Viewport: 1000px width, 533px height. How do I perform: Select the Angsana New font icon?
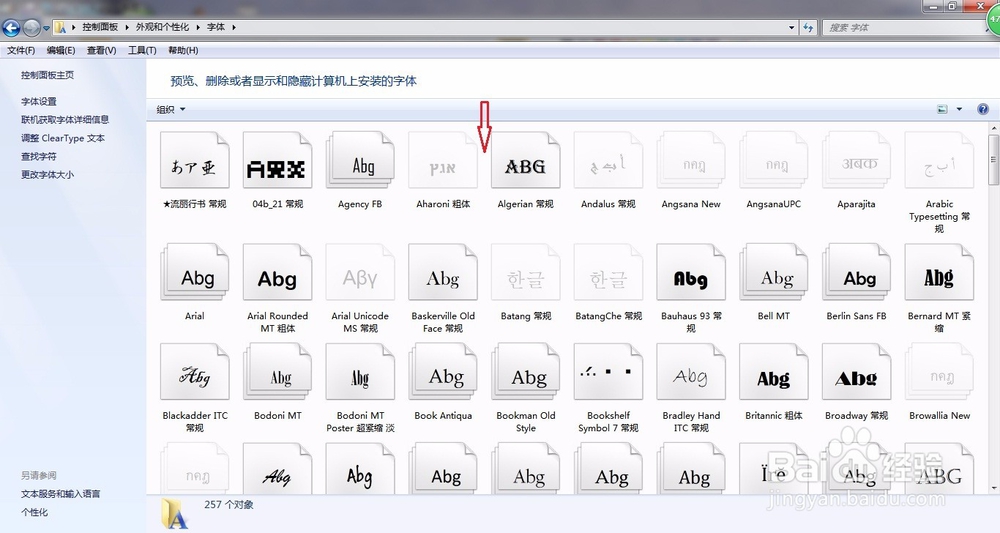point(691,161)
